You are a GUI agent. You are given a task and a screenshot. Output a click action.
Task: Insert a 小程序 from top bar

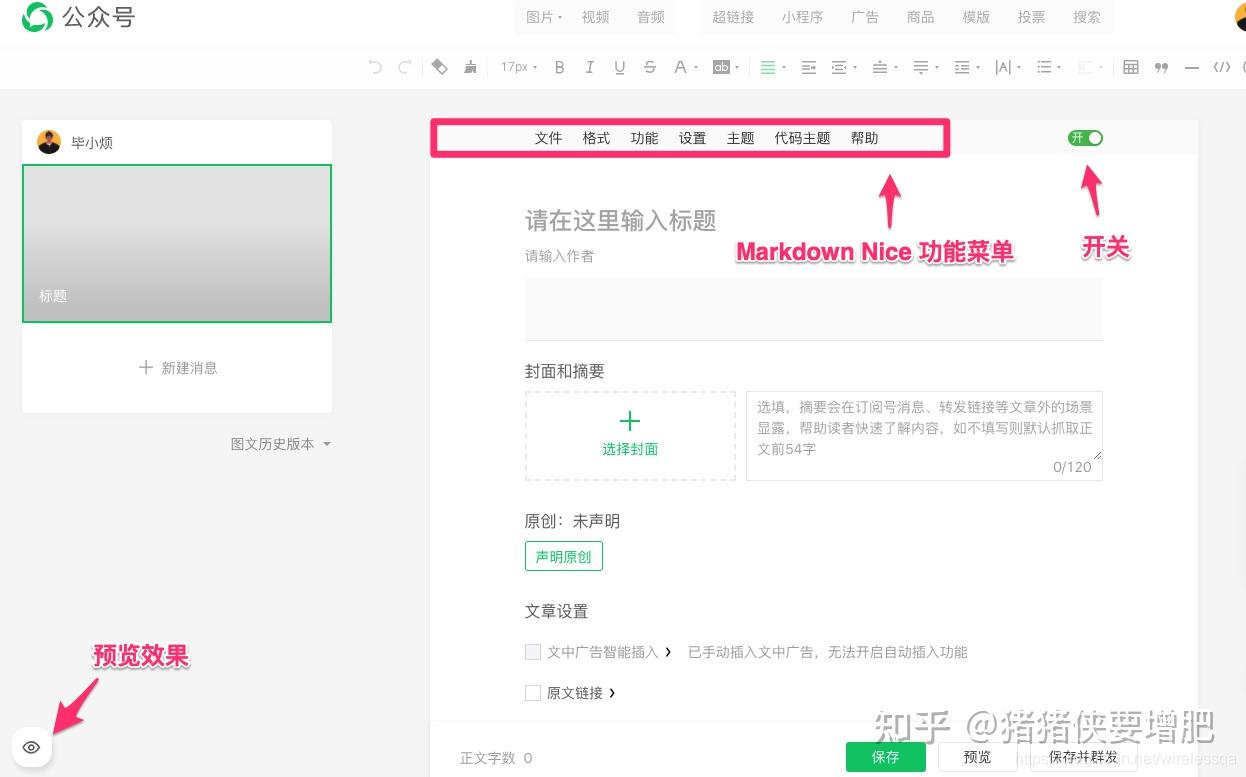(802, 17)
